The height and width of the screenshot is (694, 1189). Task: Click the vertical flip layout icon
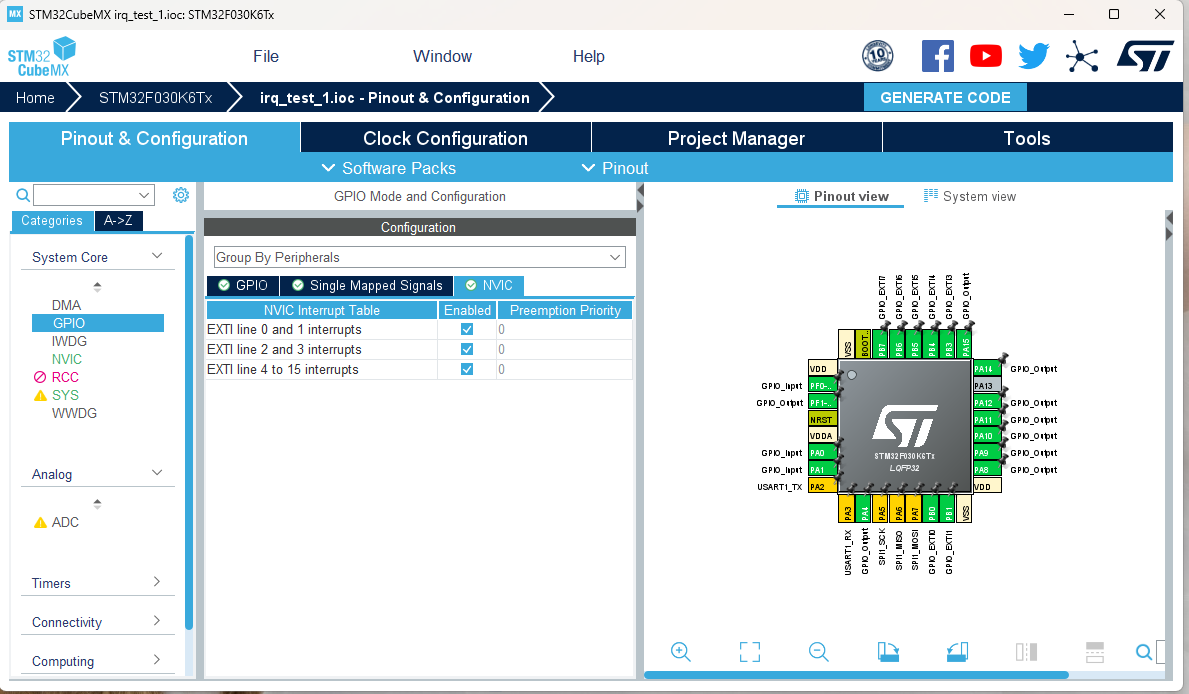coord(1026,652)
